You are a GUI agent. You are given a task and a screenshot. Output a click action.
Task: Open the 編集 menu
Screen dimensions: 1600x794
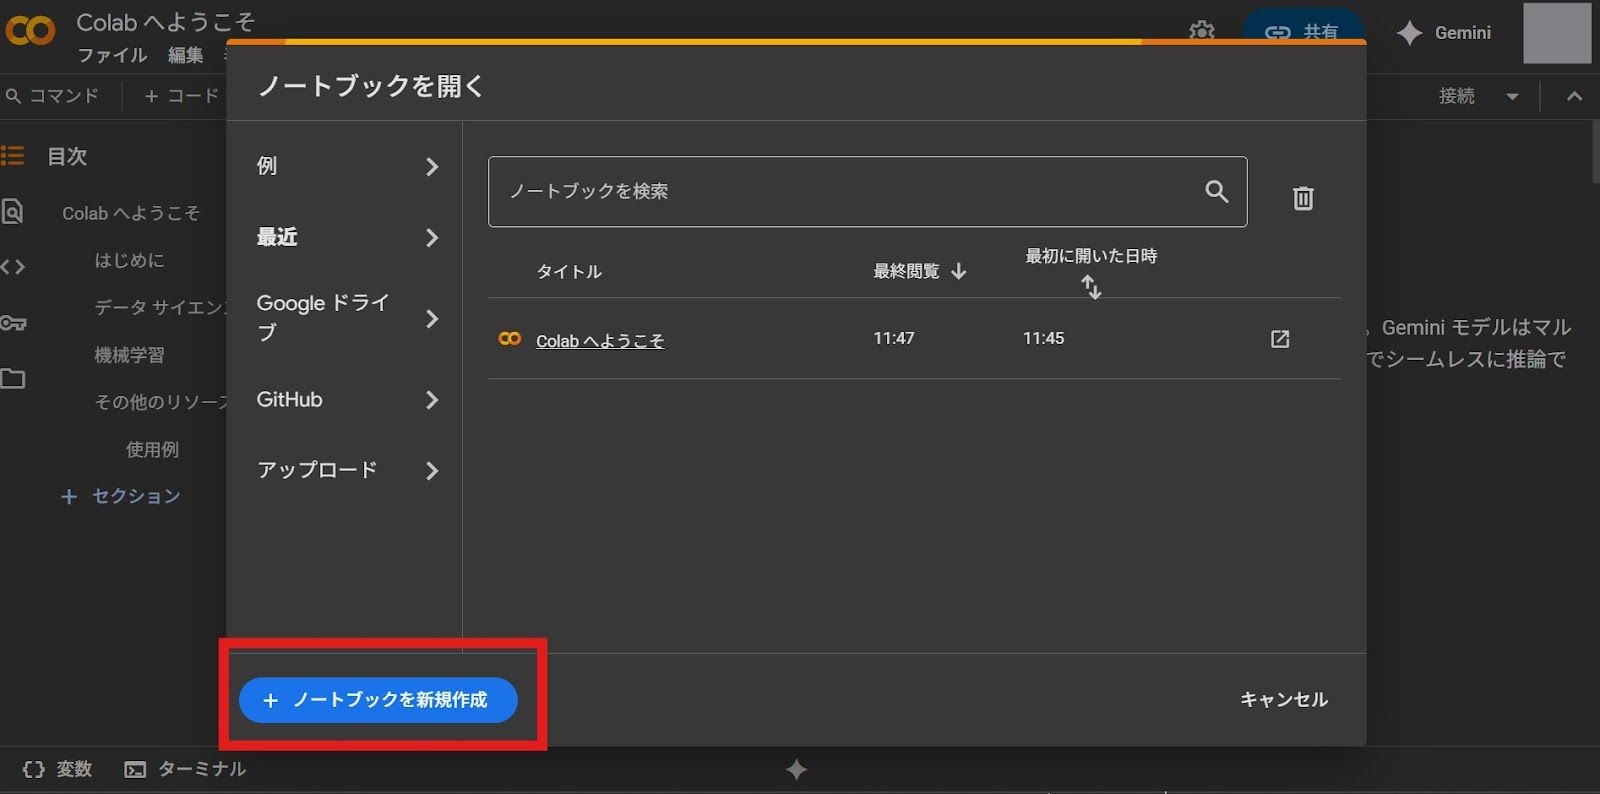[185, 55]
